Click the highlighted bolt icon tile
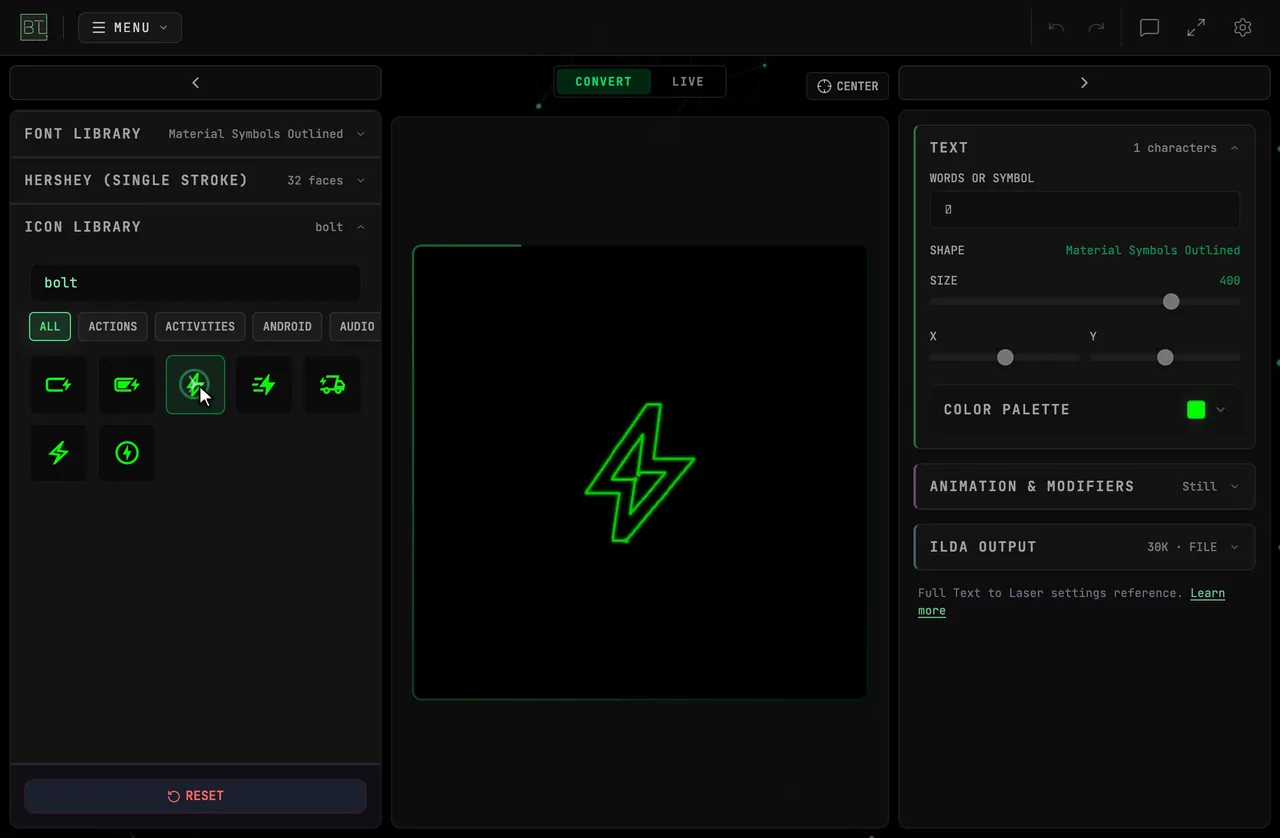This screenshot has width=1280, height=838. pos(195,384)
